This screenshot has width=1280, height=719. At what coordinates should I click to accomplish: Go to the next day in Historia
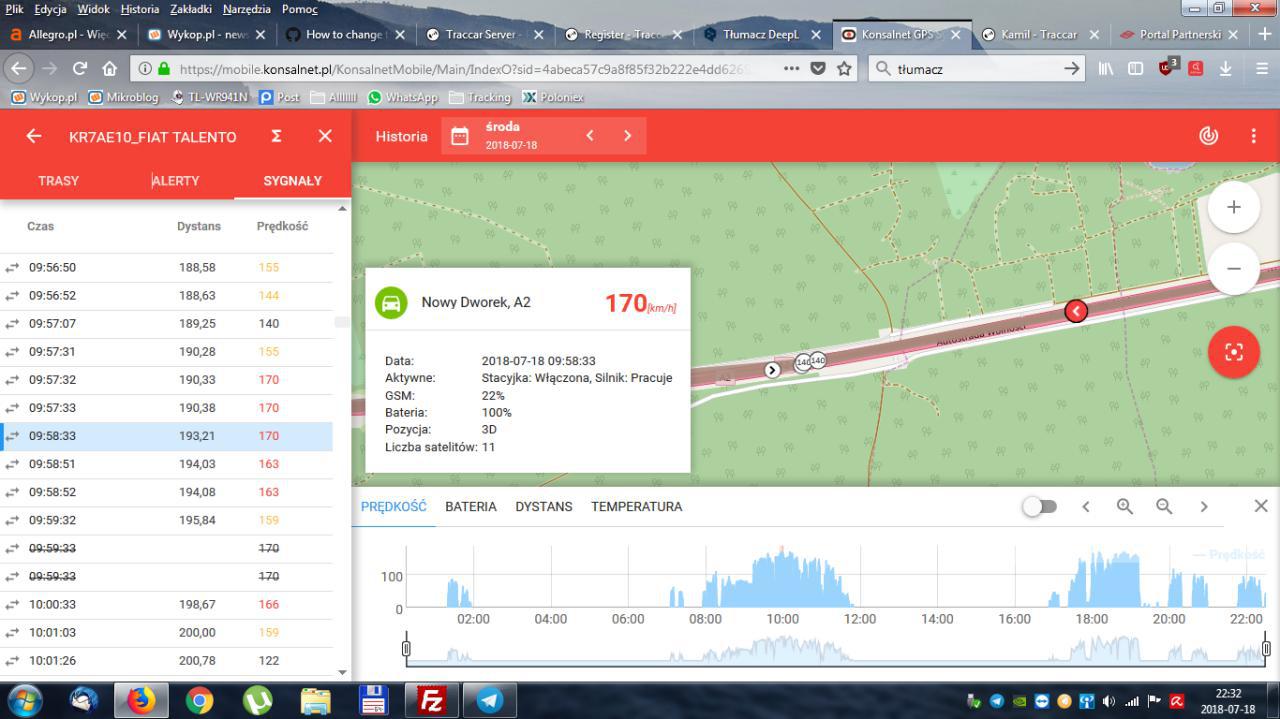[x=628, y=136]
